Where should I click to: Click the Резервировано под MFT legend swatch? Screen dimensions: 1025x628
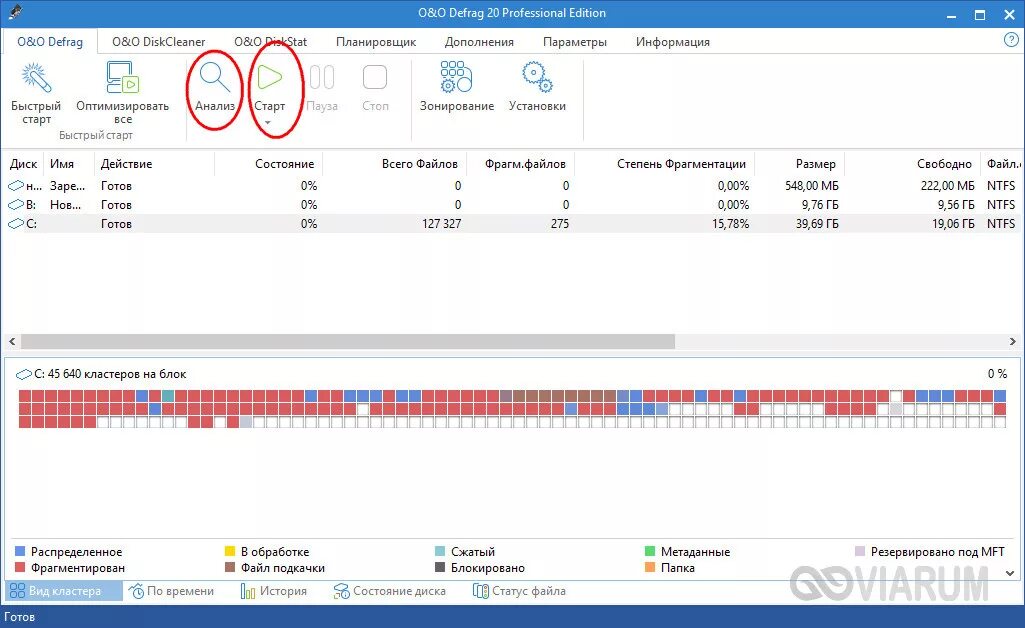(860, 552)
